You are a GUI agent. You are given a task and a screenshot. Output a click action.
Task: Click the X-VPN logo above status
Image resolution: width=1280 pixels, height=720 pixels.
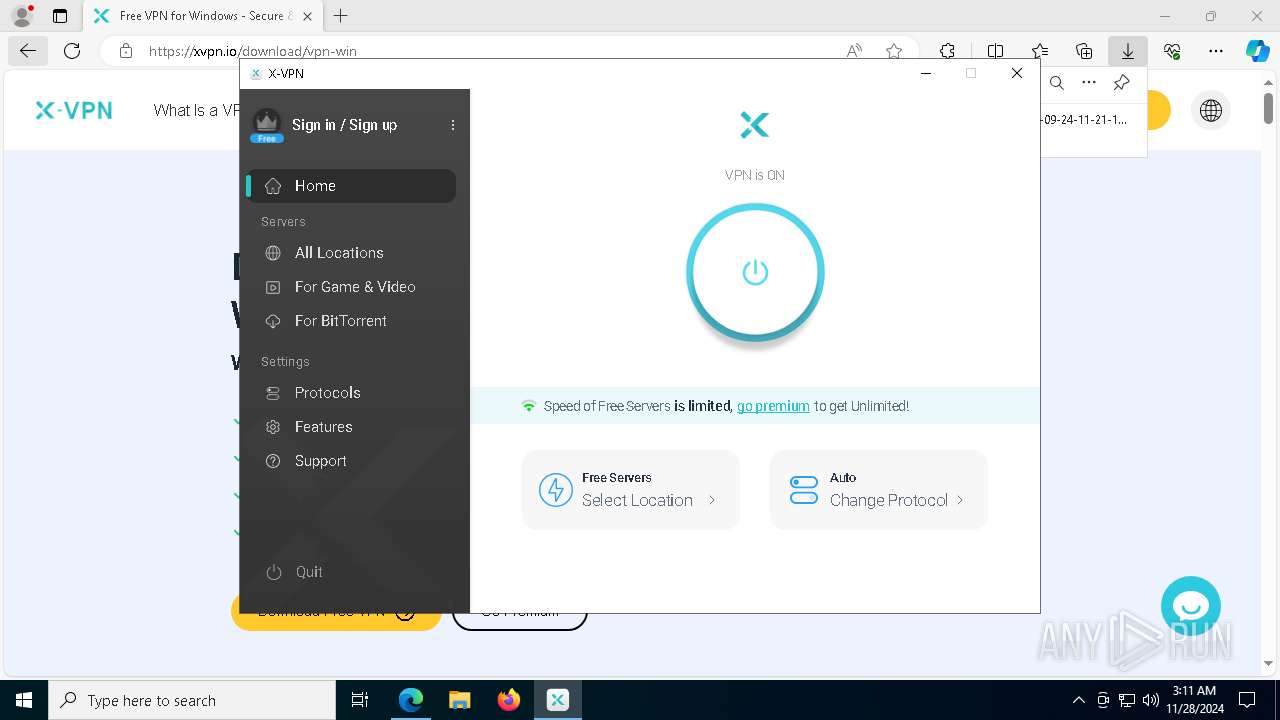[755, 125]
